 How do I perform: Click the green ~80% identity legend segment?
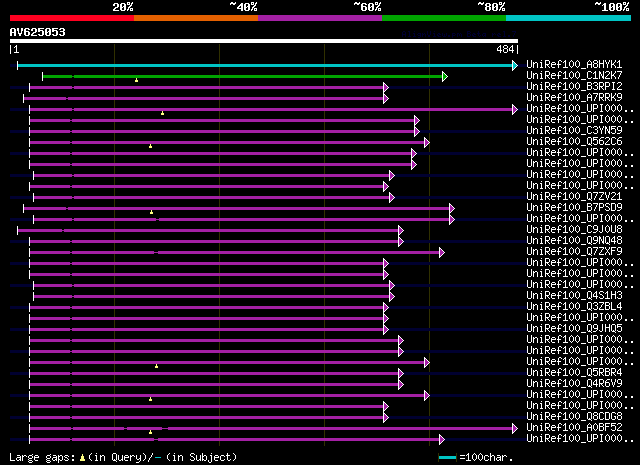444,18
